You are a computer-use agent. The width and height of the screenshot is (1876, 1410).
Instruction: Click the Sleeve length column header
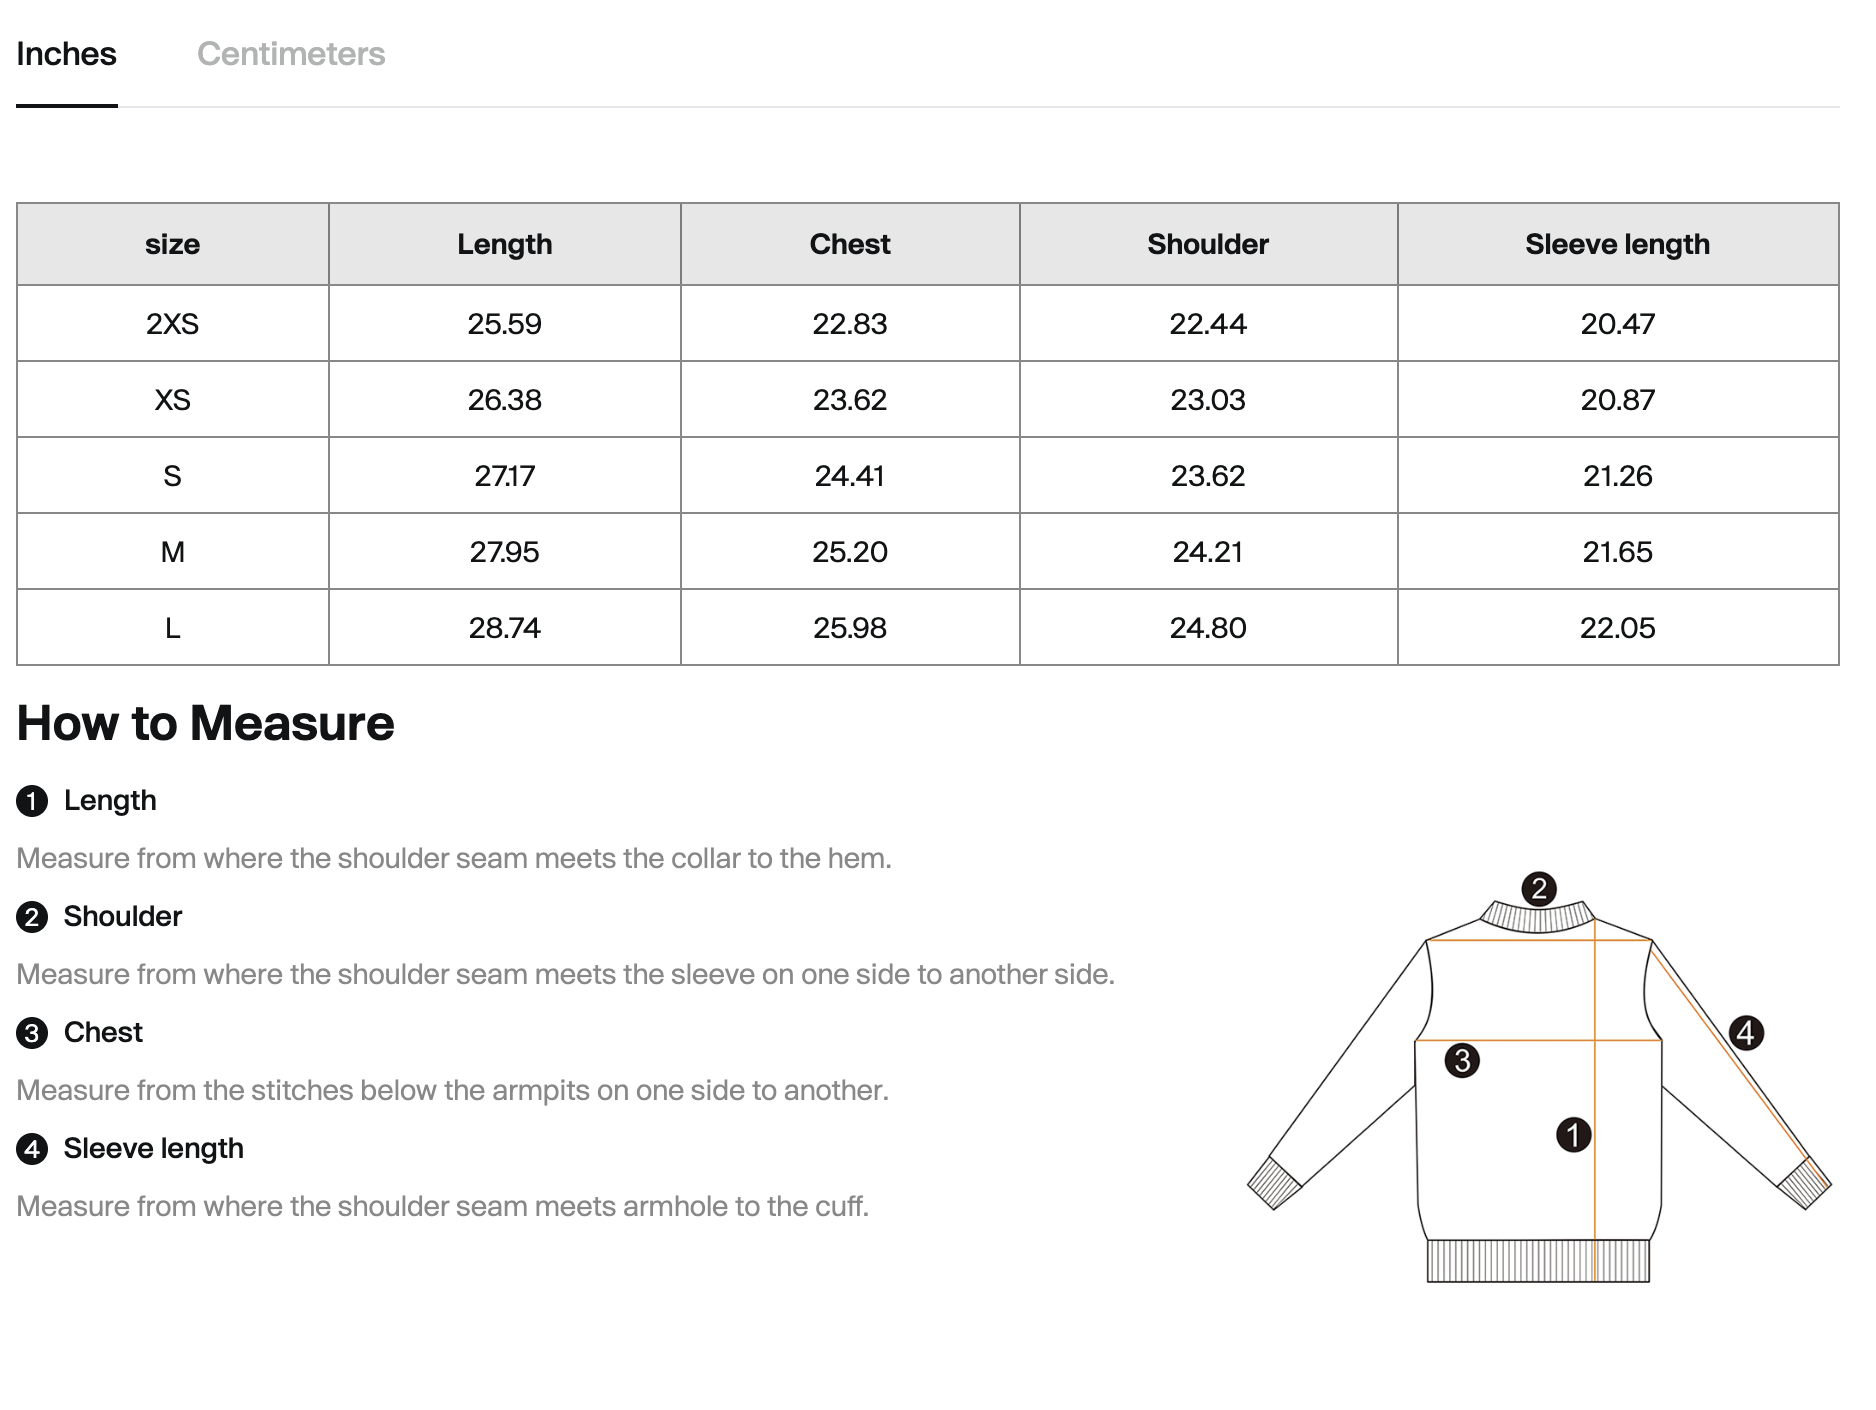point(1617,244)
